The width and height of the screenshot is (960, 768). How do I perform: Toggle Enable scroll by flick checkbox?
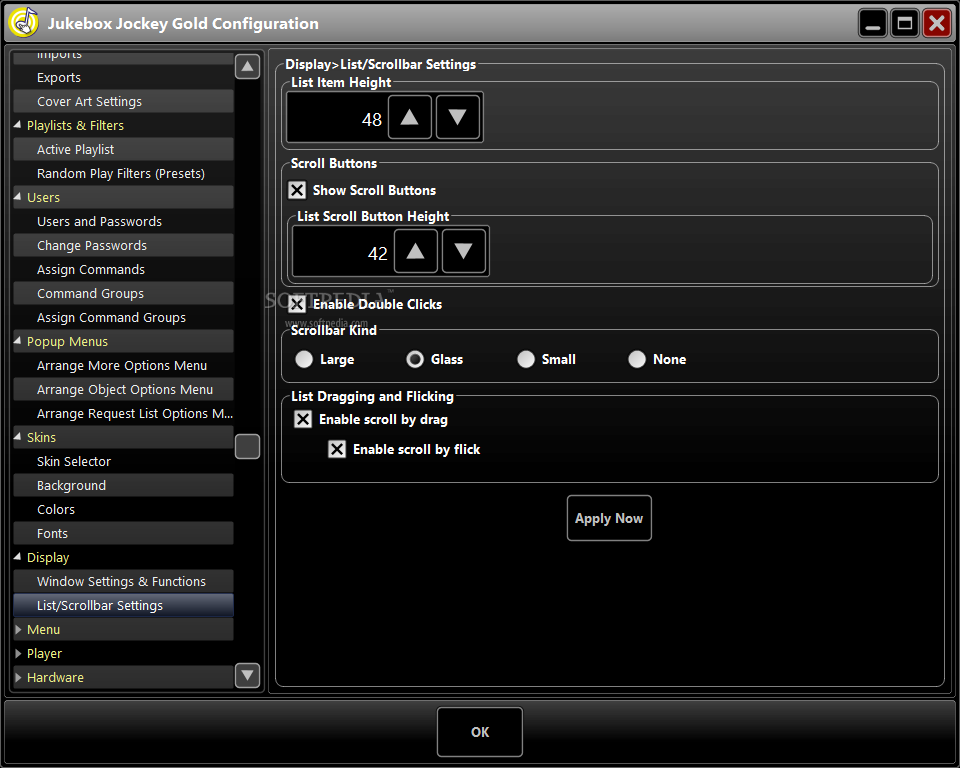pyautogui.click(x=337, y=449)
